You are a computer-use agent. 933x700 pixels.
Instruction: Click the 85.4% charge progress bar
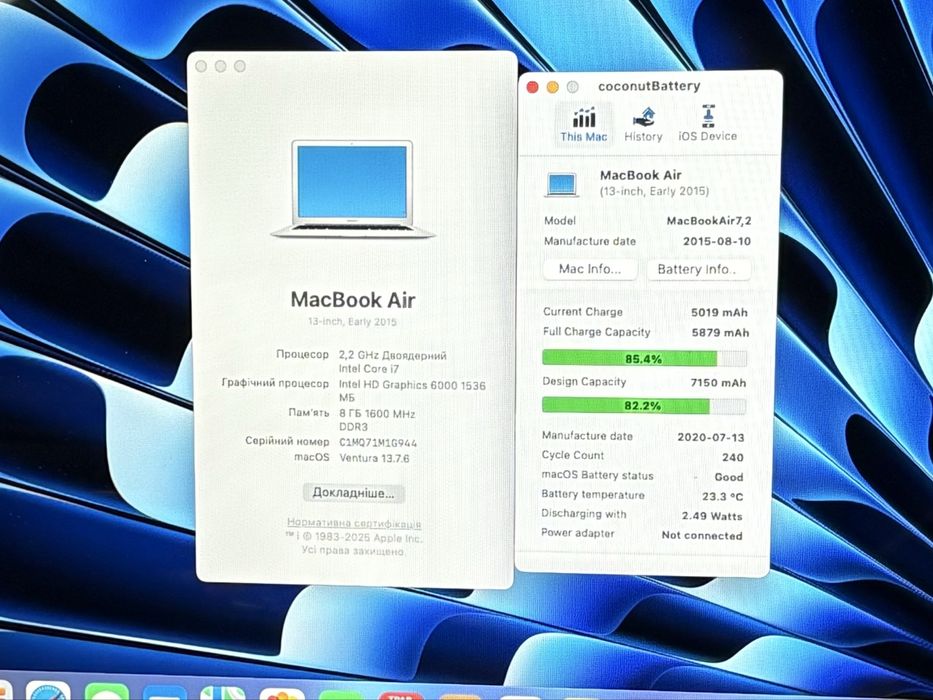(x=644, y=358)
